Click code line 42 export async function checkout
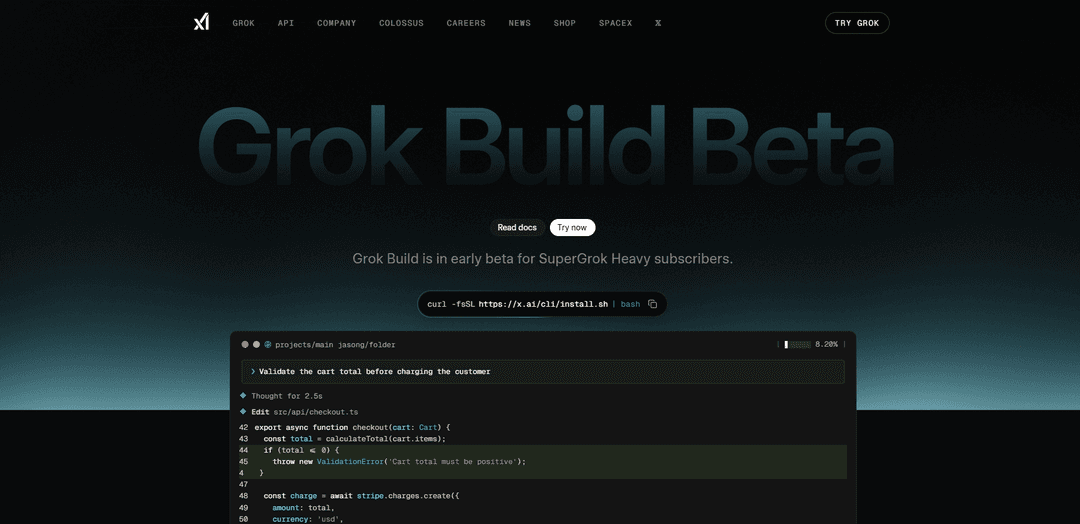Screen dimensions: 1080x524 click(352, 427)
